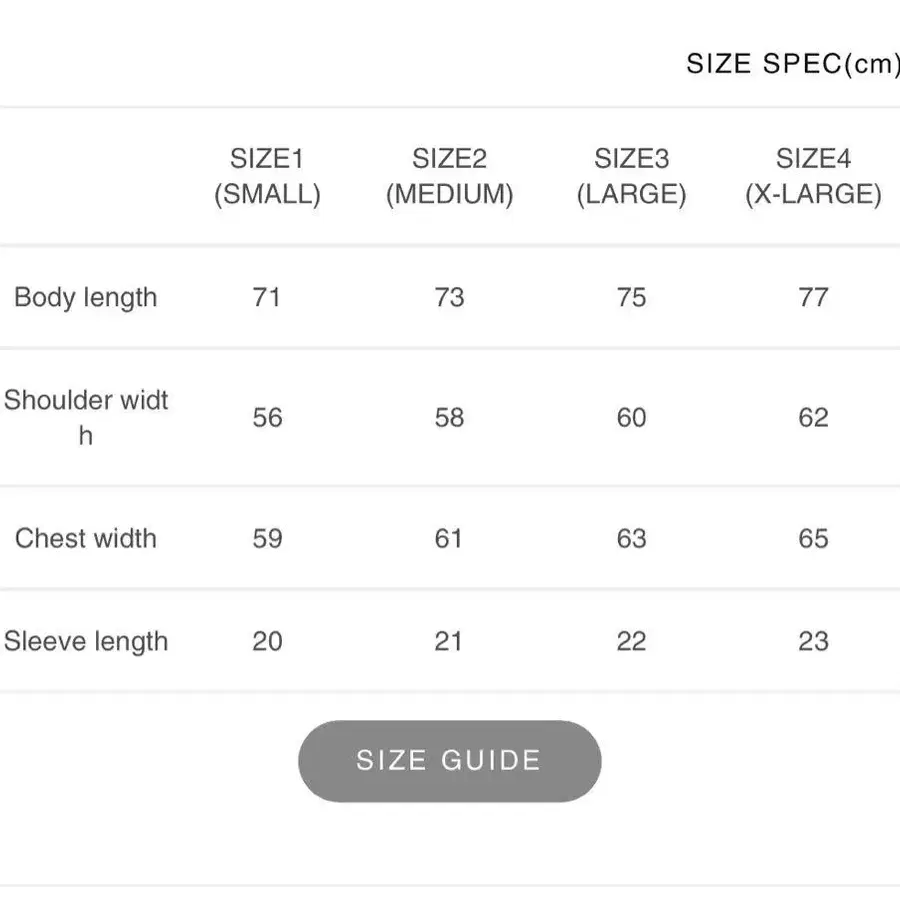This screenshot has height=900, width=900.
Task: Click shoulder width value 60
Action: pyautogui.click(x=631, y=417)
